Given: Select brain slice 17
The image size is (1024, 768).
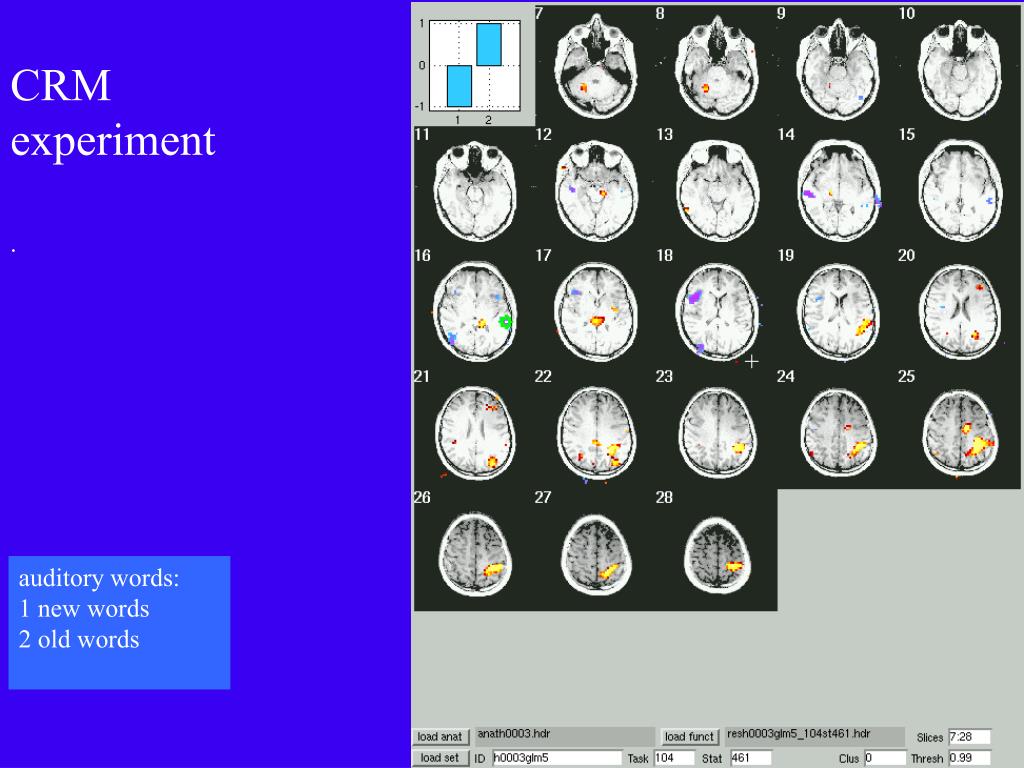Looking at the screenshot, I should [596, 312].
